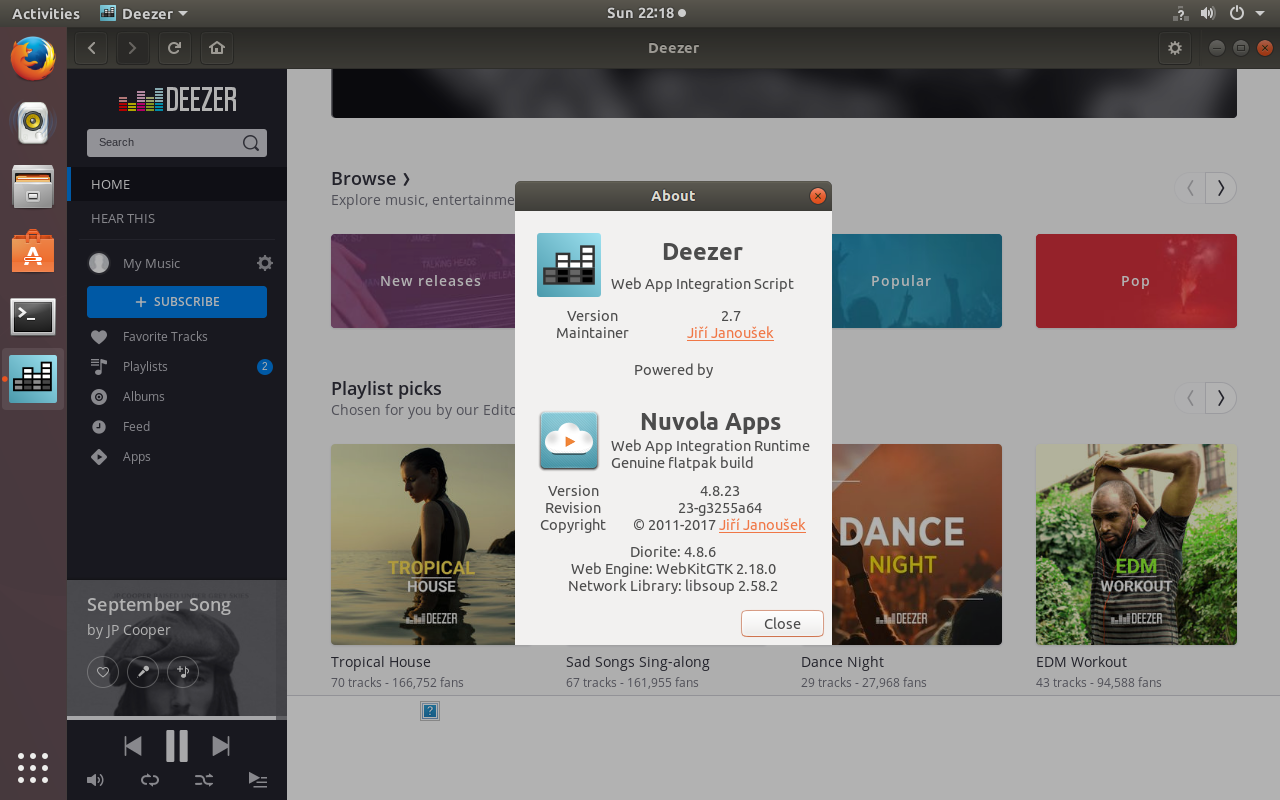Open Playlists in the sidebar

145,367
